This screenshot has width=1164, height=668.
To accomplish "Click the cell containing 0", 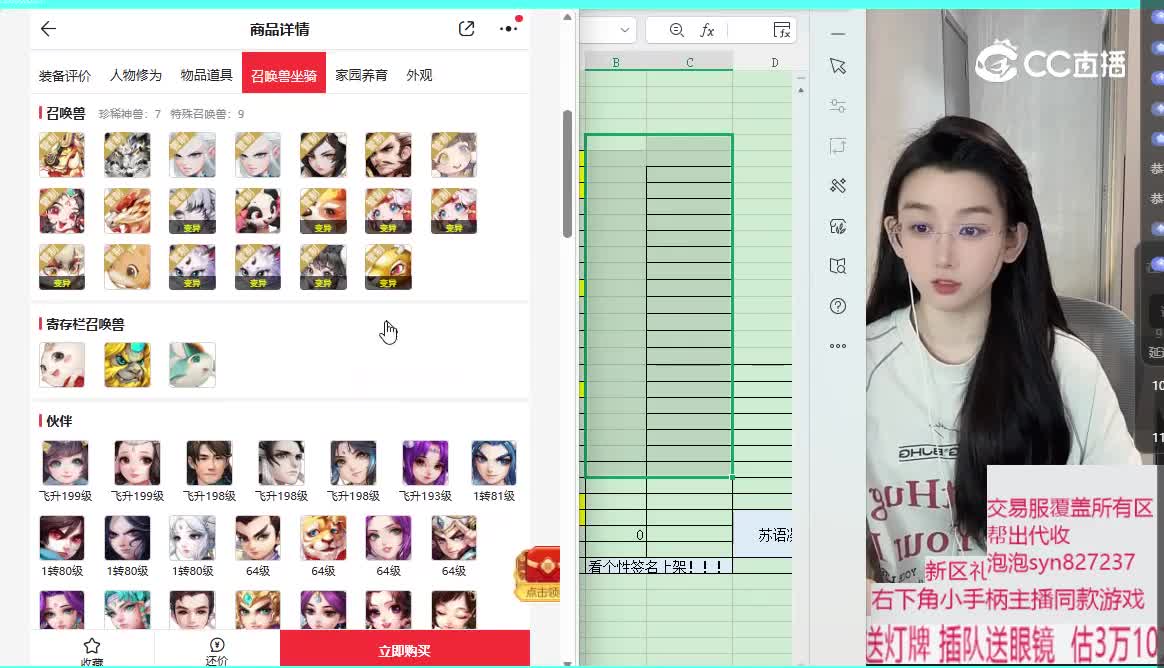I will [616, 534].
